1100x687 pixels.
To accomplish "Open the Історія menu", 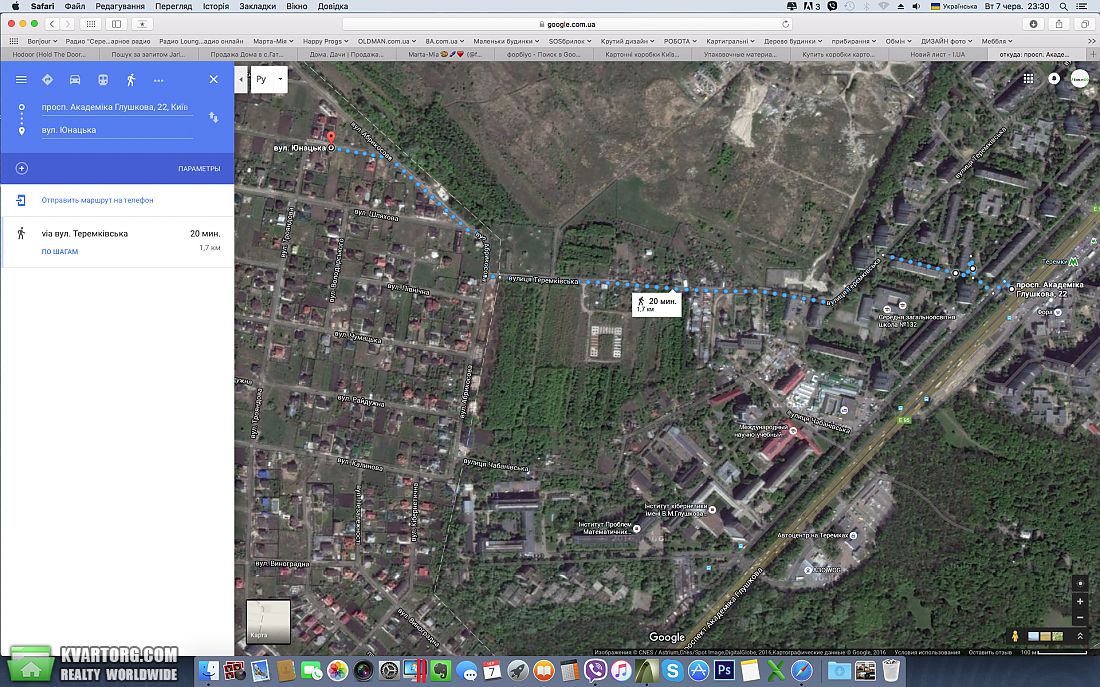I will coord(215,6).
